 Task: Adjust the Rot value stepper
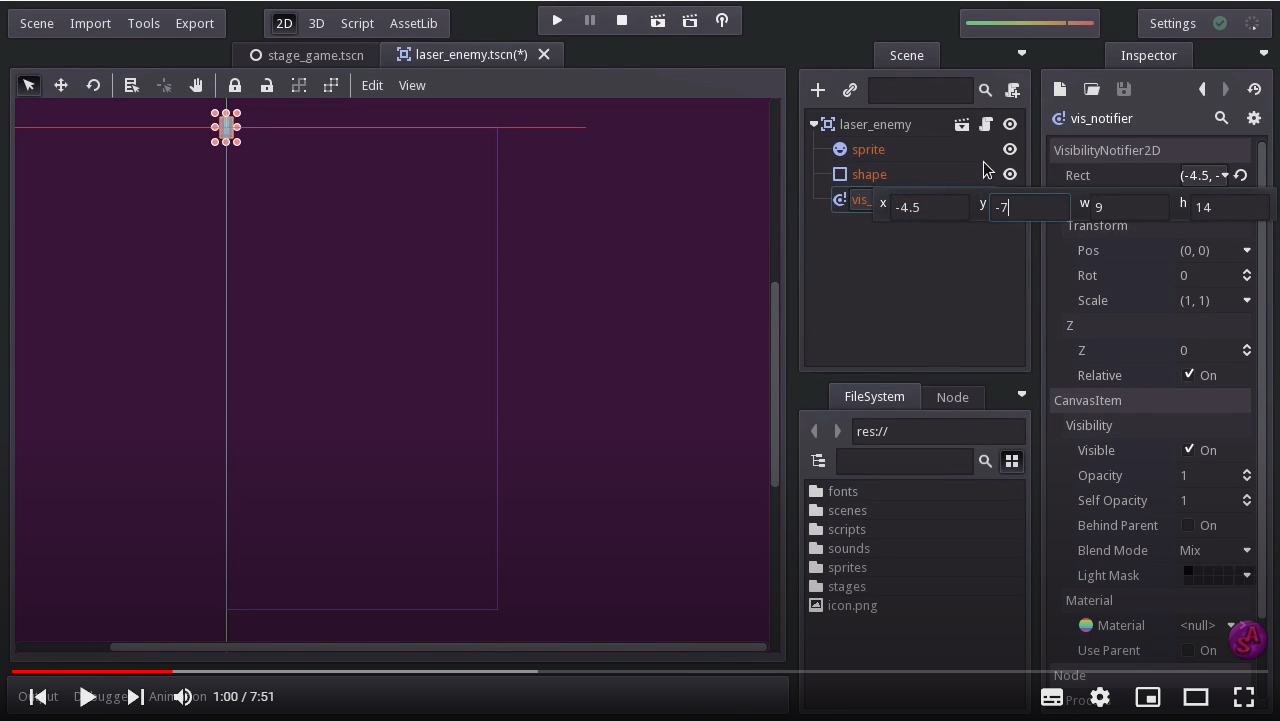click(1247, 275)
